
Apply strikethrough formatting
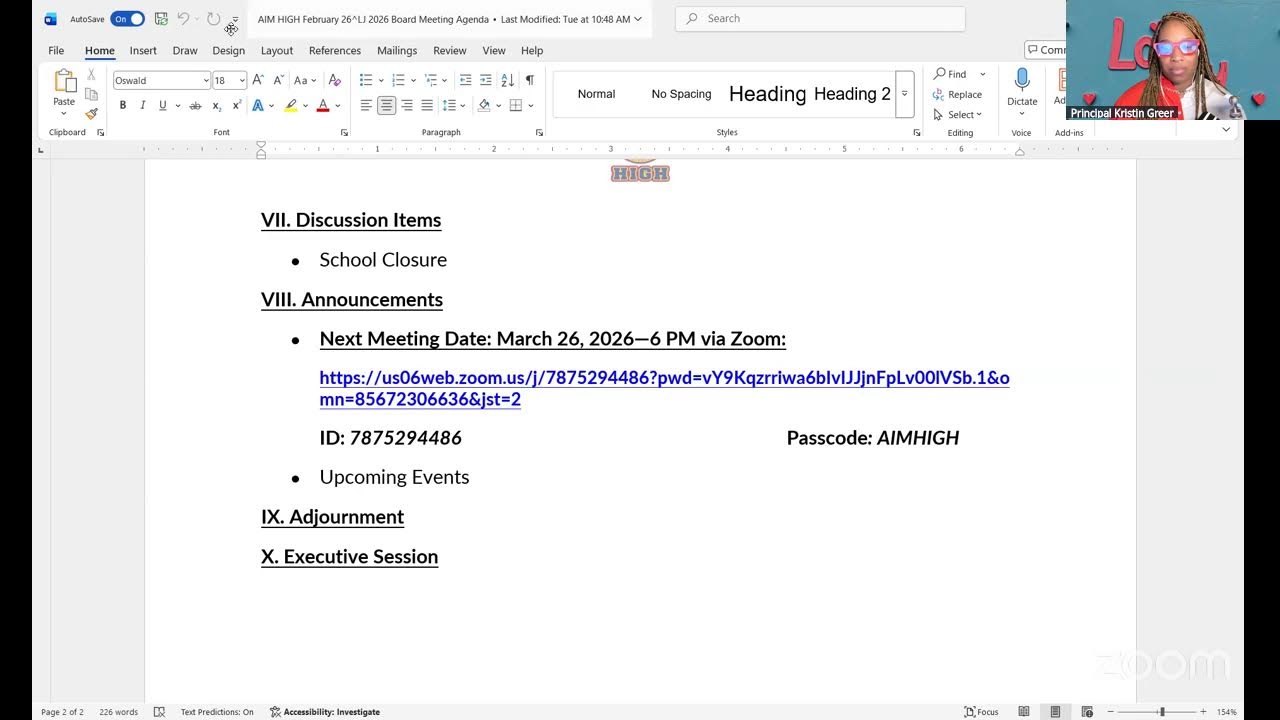click(x=195, y=105)
